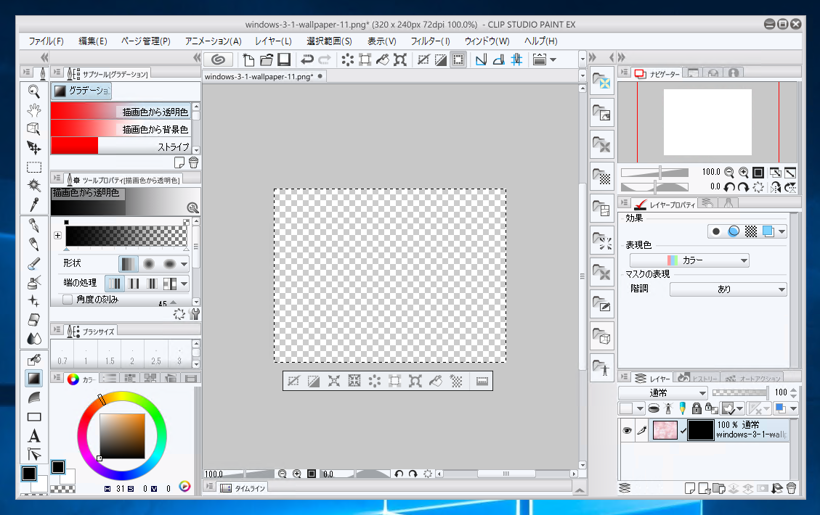This screenshot has width=820, height=515.
Task: Select the Eyedropper tool
Action: 34,204
